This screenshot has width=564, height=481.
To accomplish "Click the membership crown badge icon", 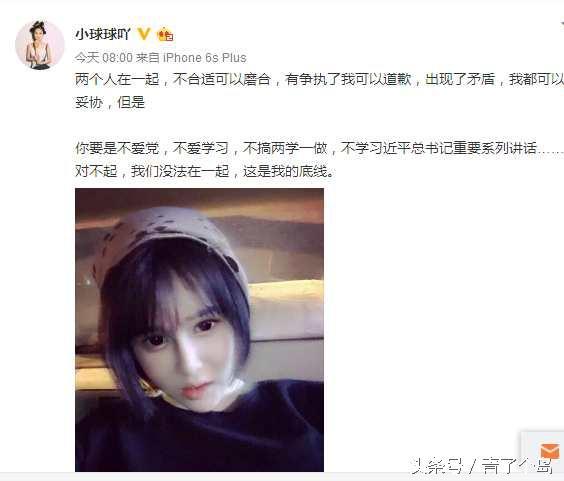I will 165,35.
